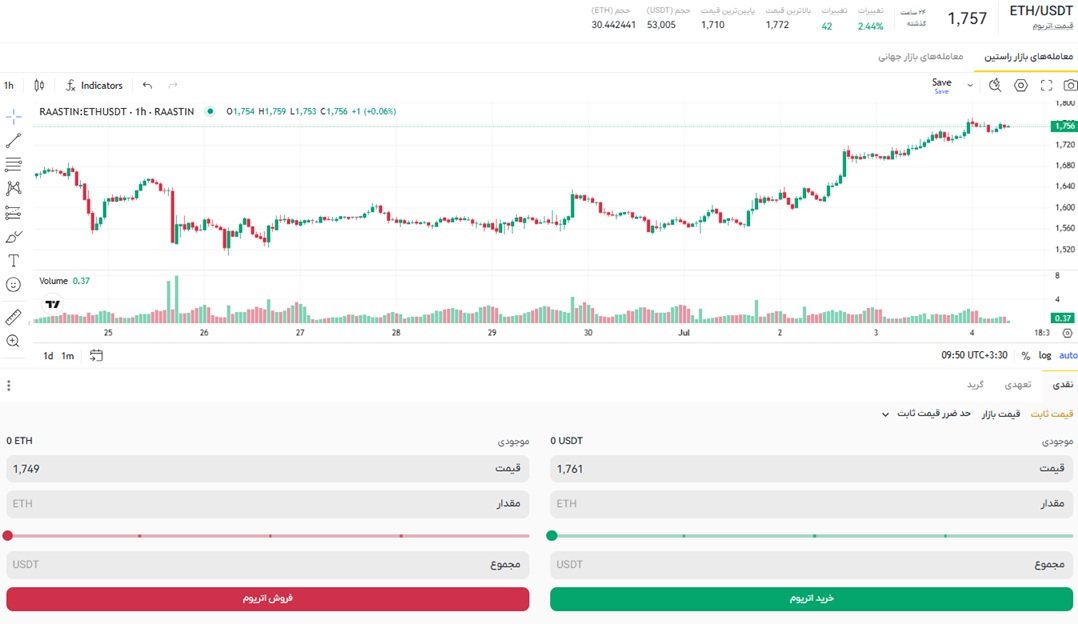Click the red sell amount slider handle
Viewport: 1078px width, 624px height.
pyautogui.click(x=8, y=535)
